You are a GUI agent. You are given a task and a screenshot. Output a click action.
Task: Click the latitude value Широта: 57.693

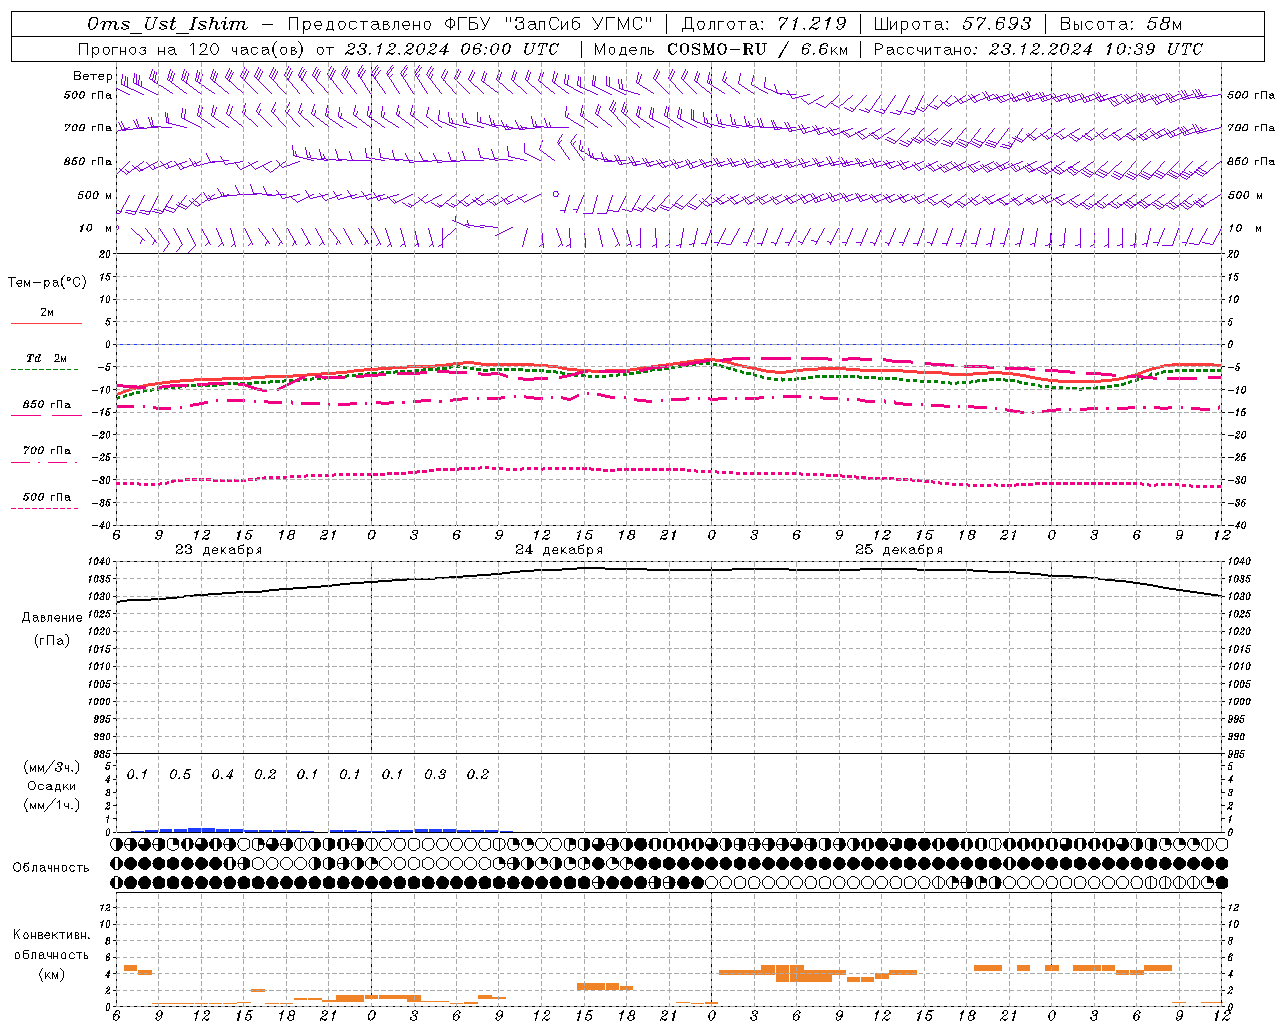tap(952, 24)
